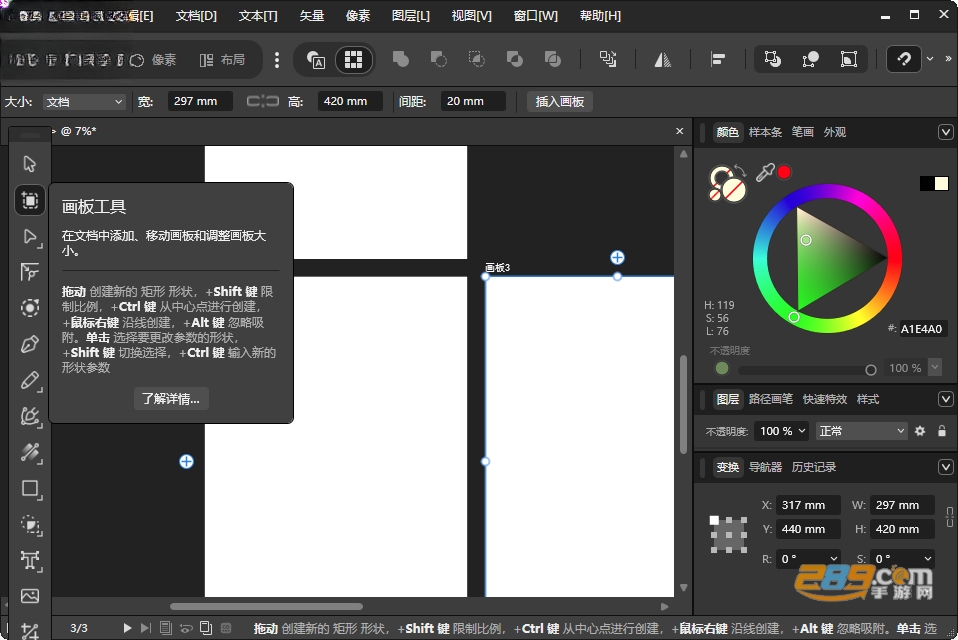Image resolution: width=958 pixels, height=640 pixels.
Task: Select the Pen tool
Action: [x=29, y=344]
